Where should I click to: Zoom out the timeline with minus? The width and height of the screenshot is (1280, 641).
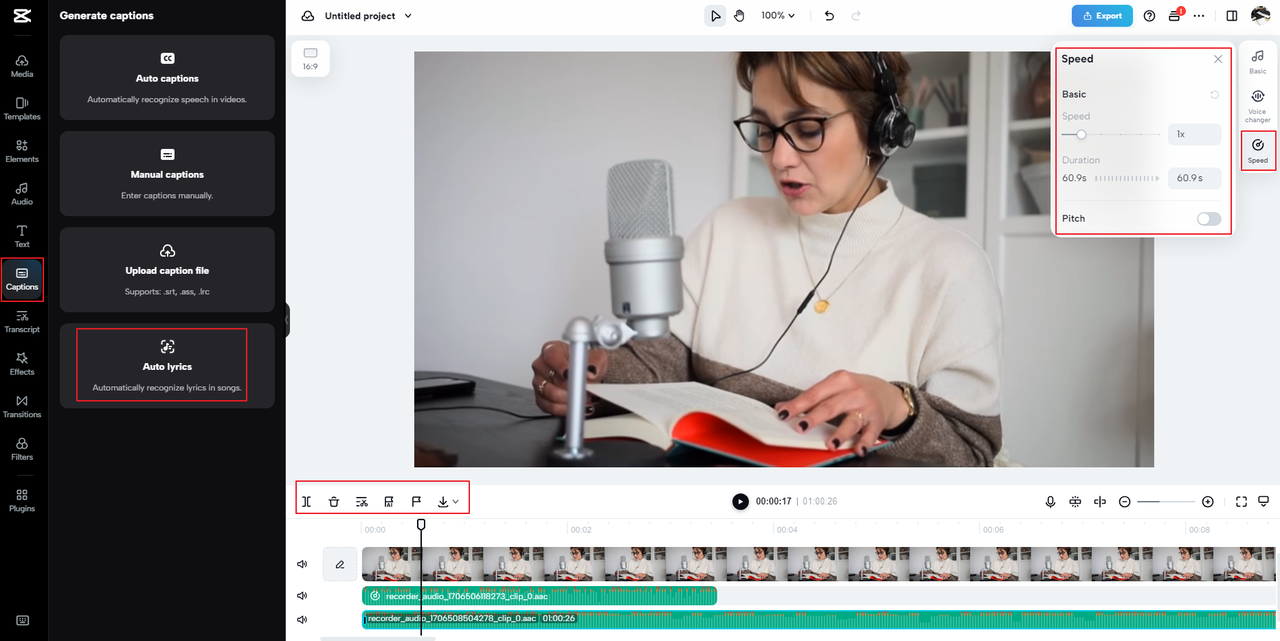tap(1125, 501)
